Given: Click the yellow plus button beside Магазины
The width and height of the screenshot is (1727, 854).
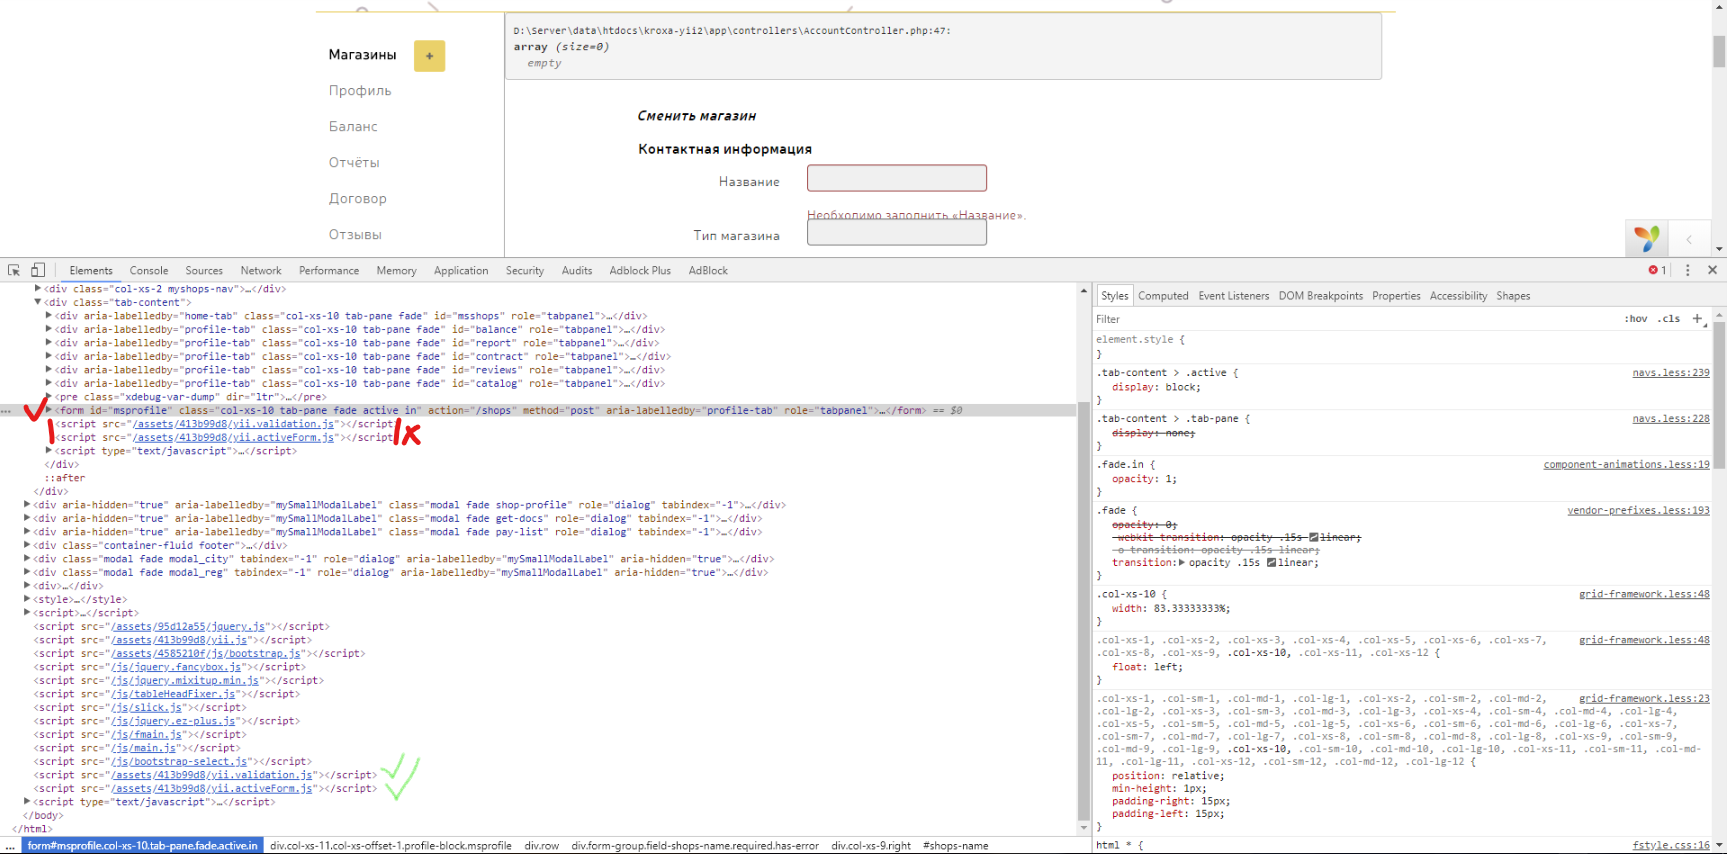Looking at the screenshot, I should tap(429, 56).
